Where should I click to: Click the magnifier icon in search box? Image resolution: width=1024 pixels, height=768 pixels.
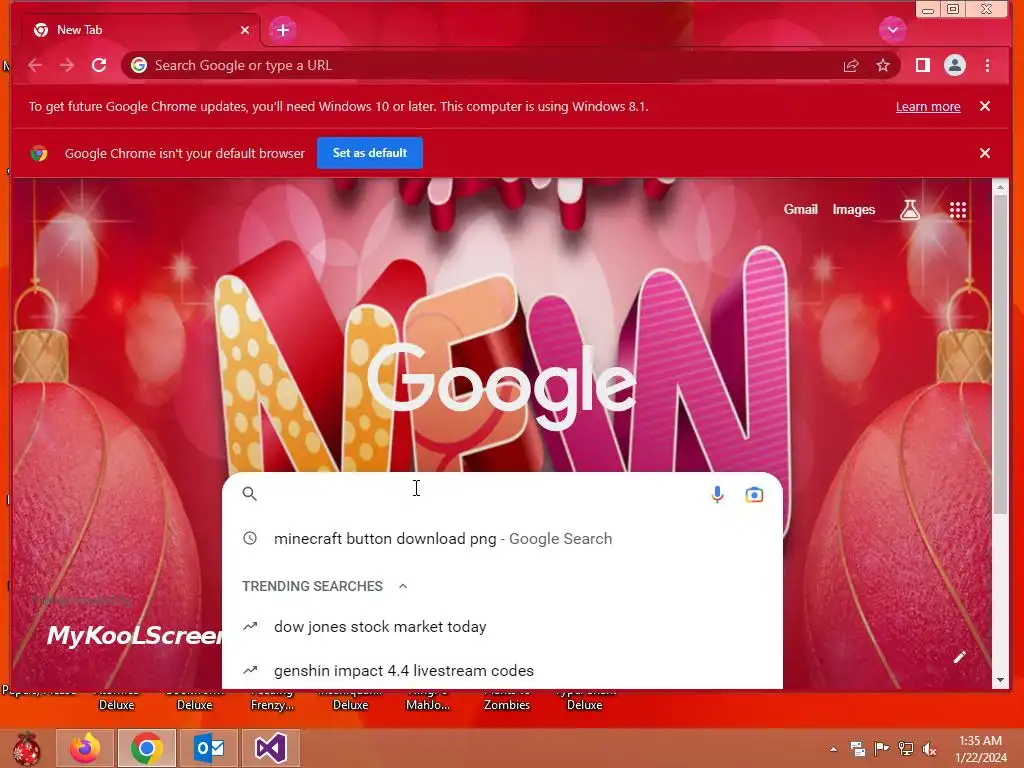click(249, 494)
